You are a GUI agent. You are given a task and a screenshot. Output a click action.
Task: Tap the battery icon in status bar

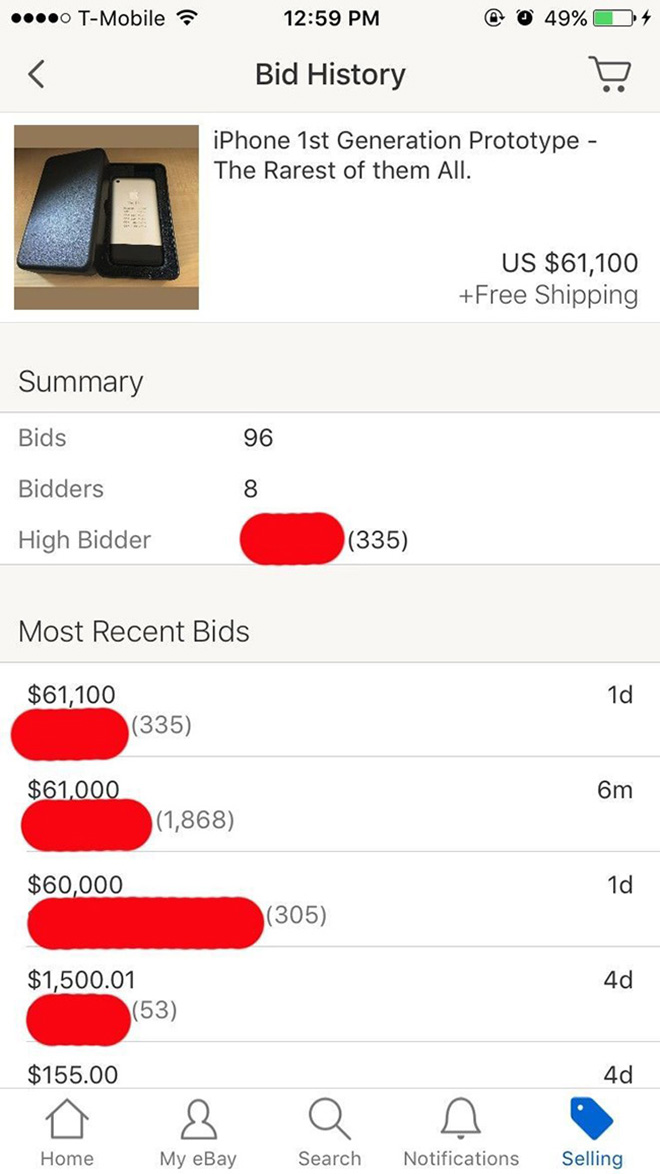[x=611, y=18]
